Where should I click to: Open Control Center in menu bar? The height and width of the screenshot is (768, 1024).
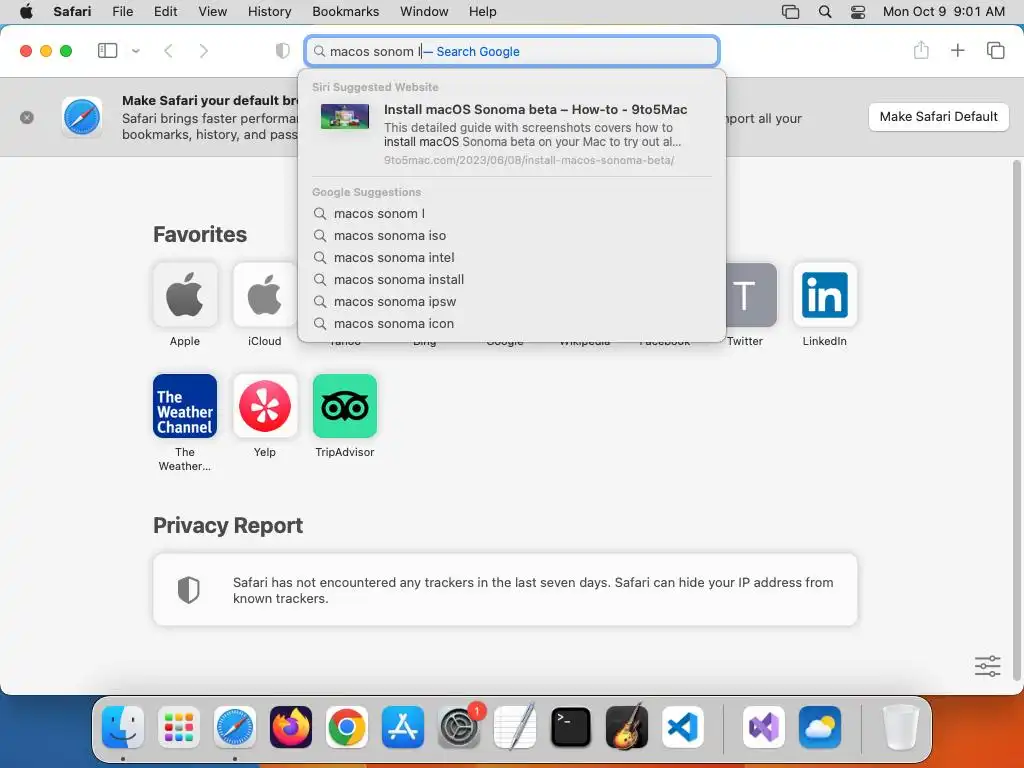point(858,12)
